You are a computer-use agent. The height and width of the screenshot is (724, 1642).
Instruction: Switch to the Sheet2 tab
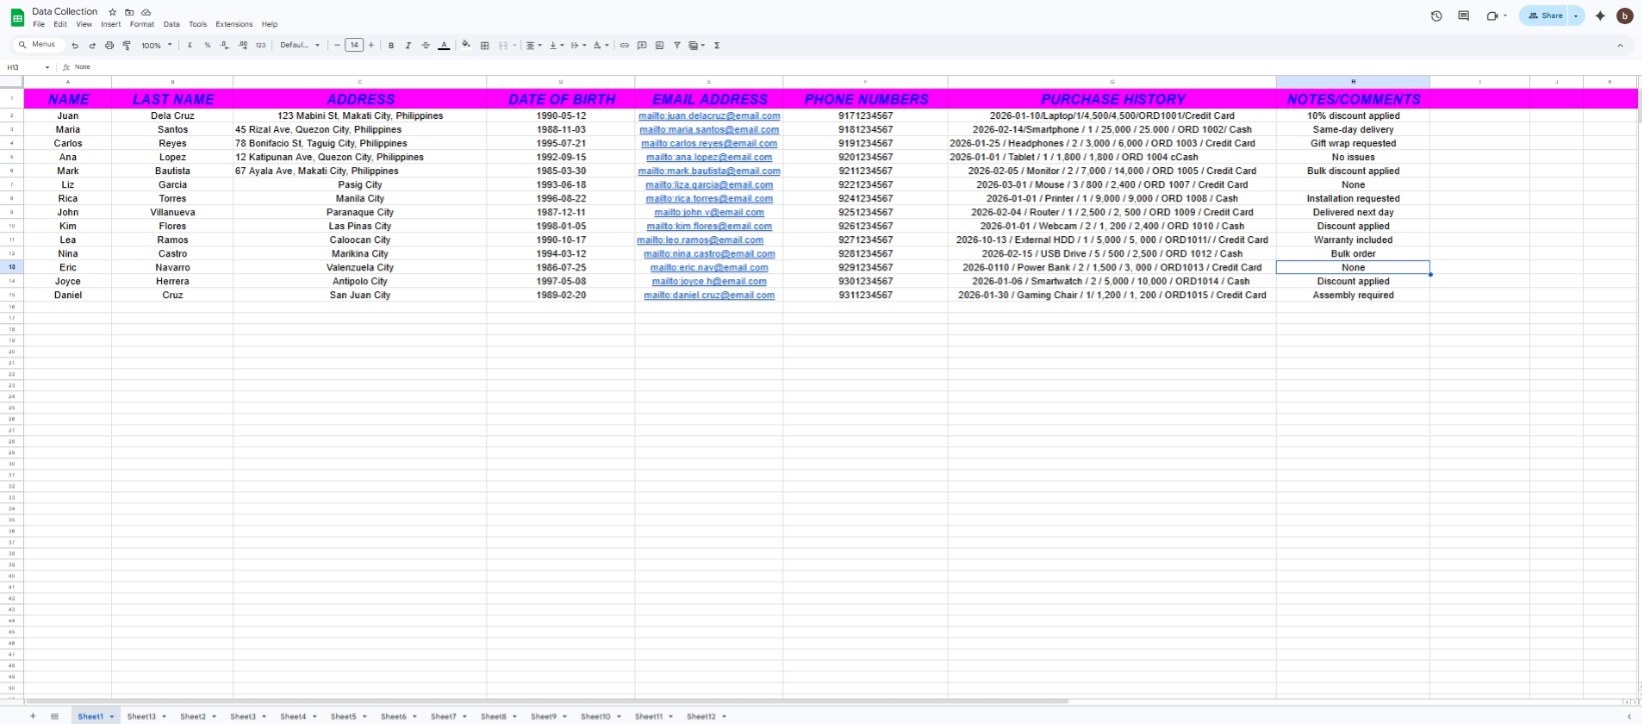193,717
